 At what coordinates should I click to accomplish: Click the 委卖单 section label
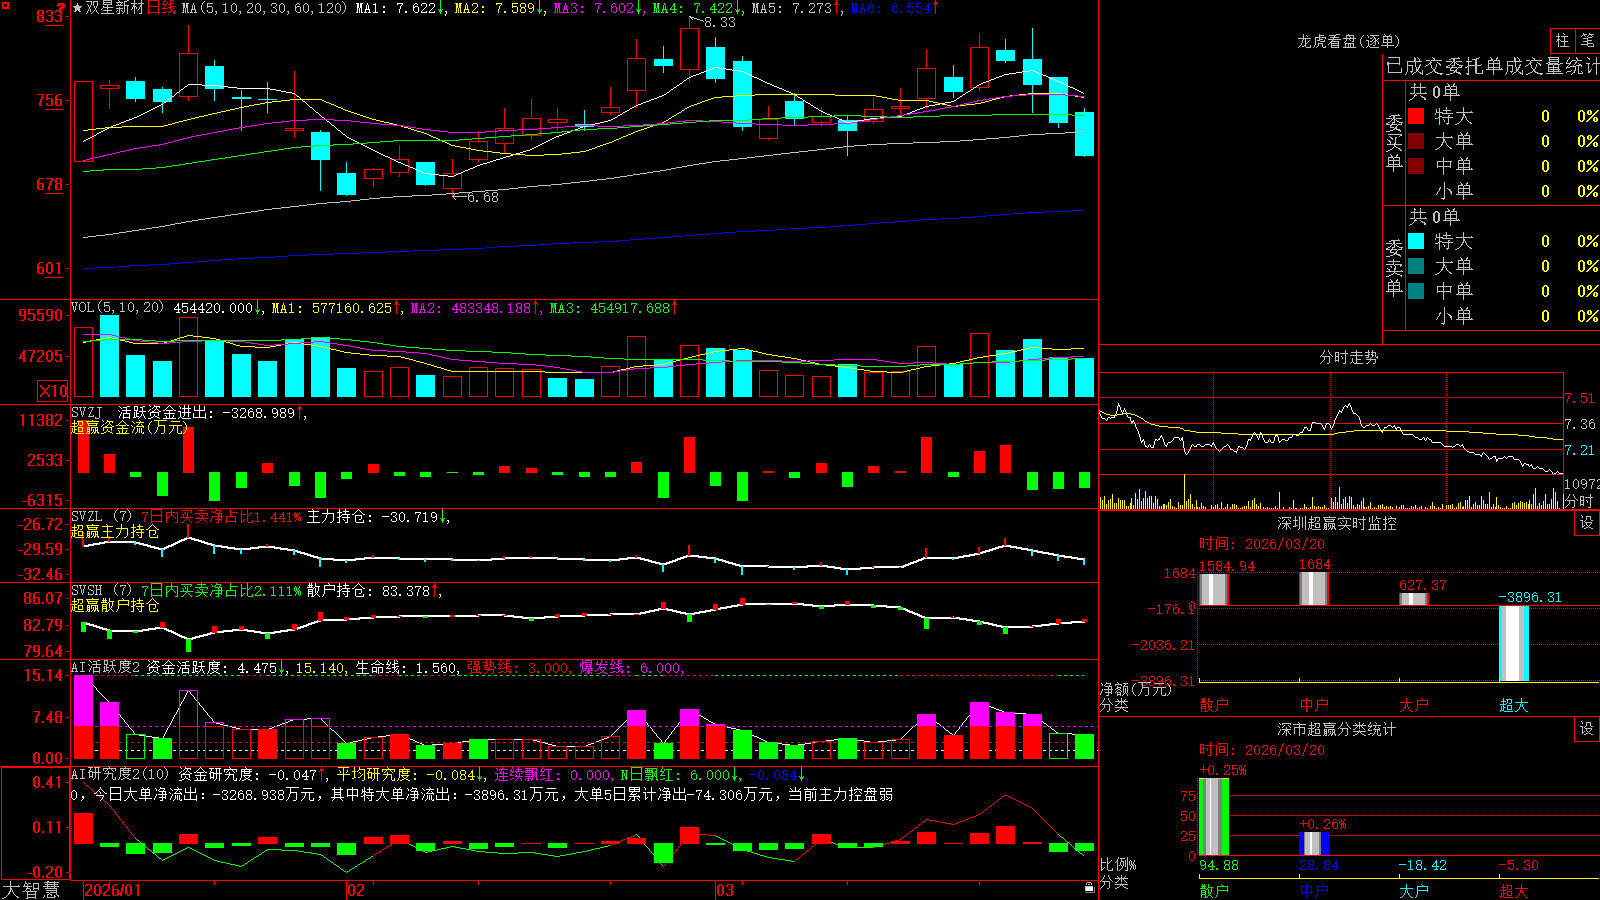tap(1394, 267)
